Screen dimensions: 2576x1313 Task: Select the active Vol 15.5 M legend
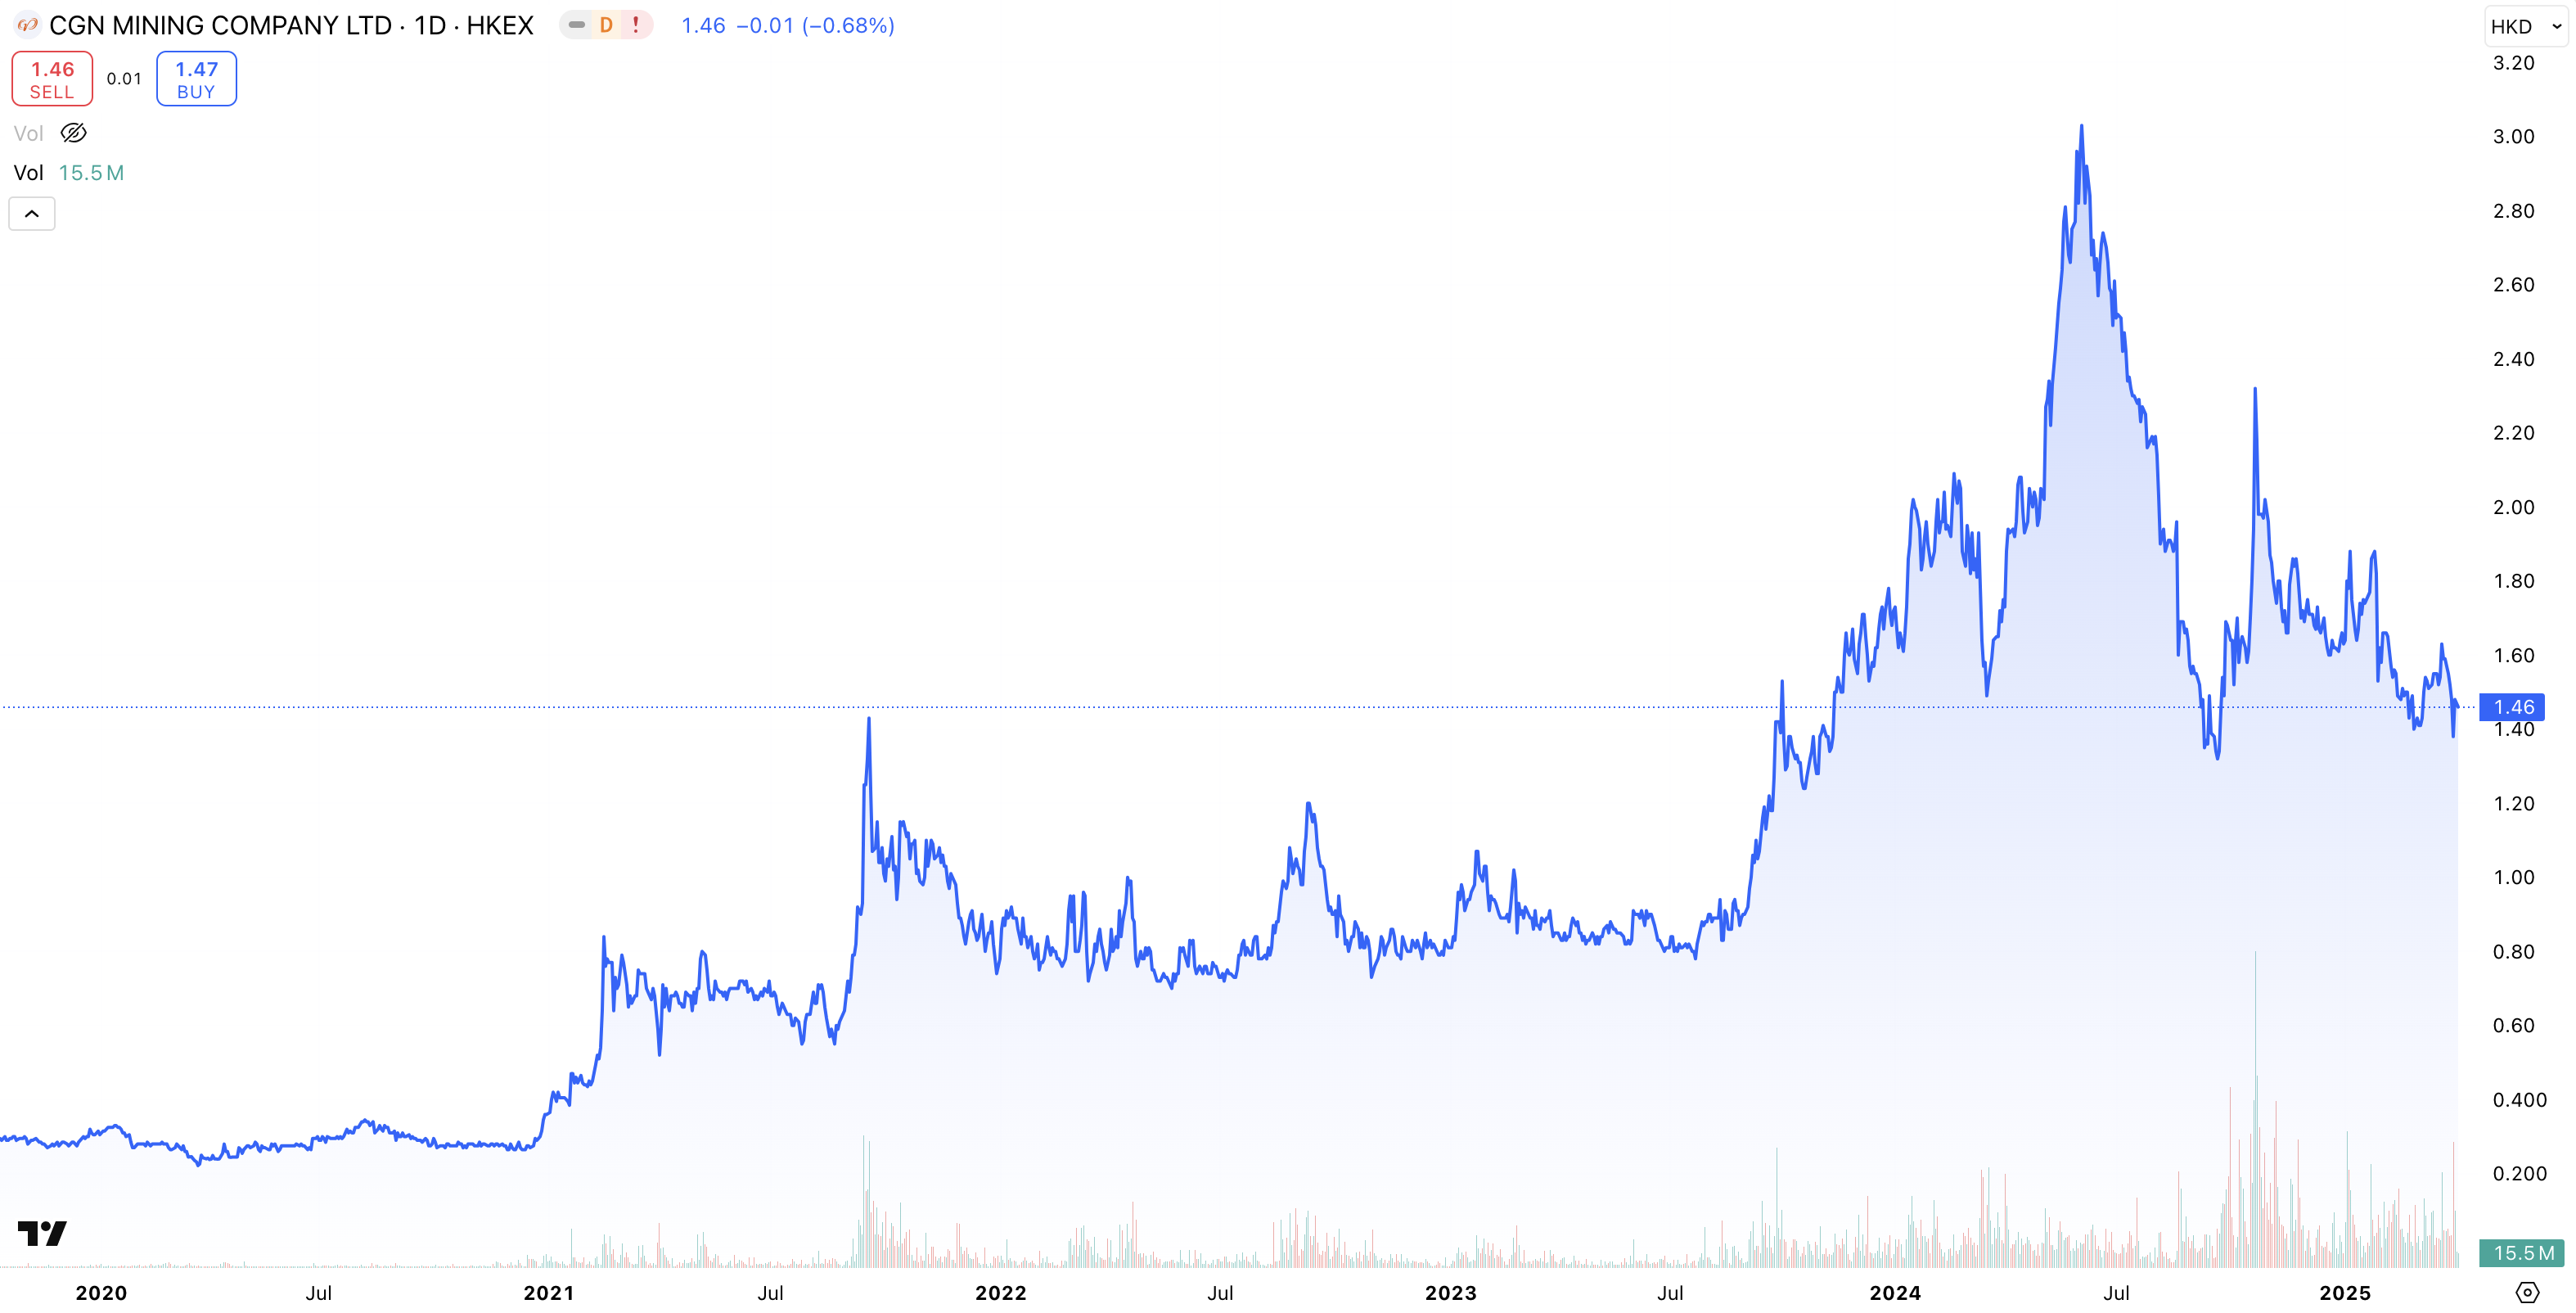[x=68, y=173]
